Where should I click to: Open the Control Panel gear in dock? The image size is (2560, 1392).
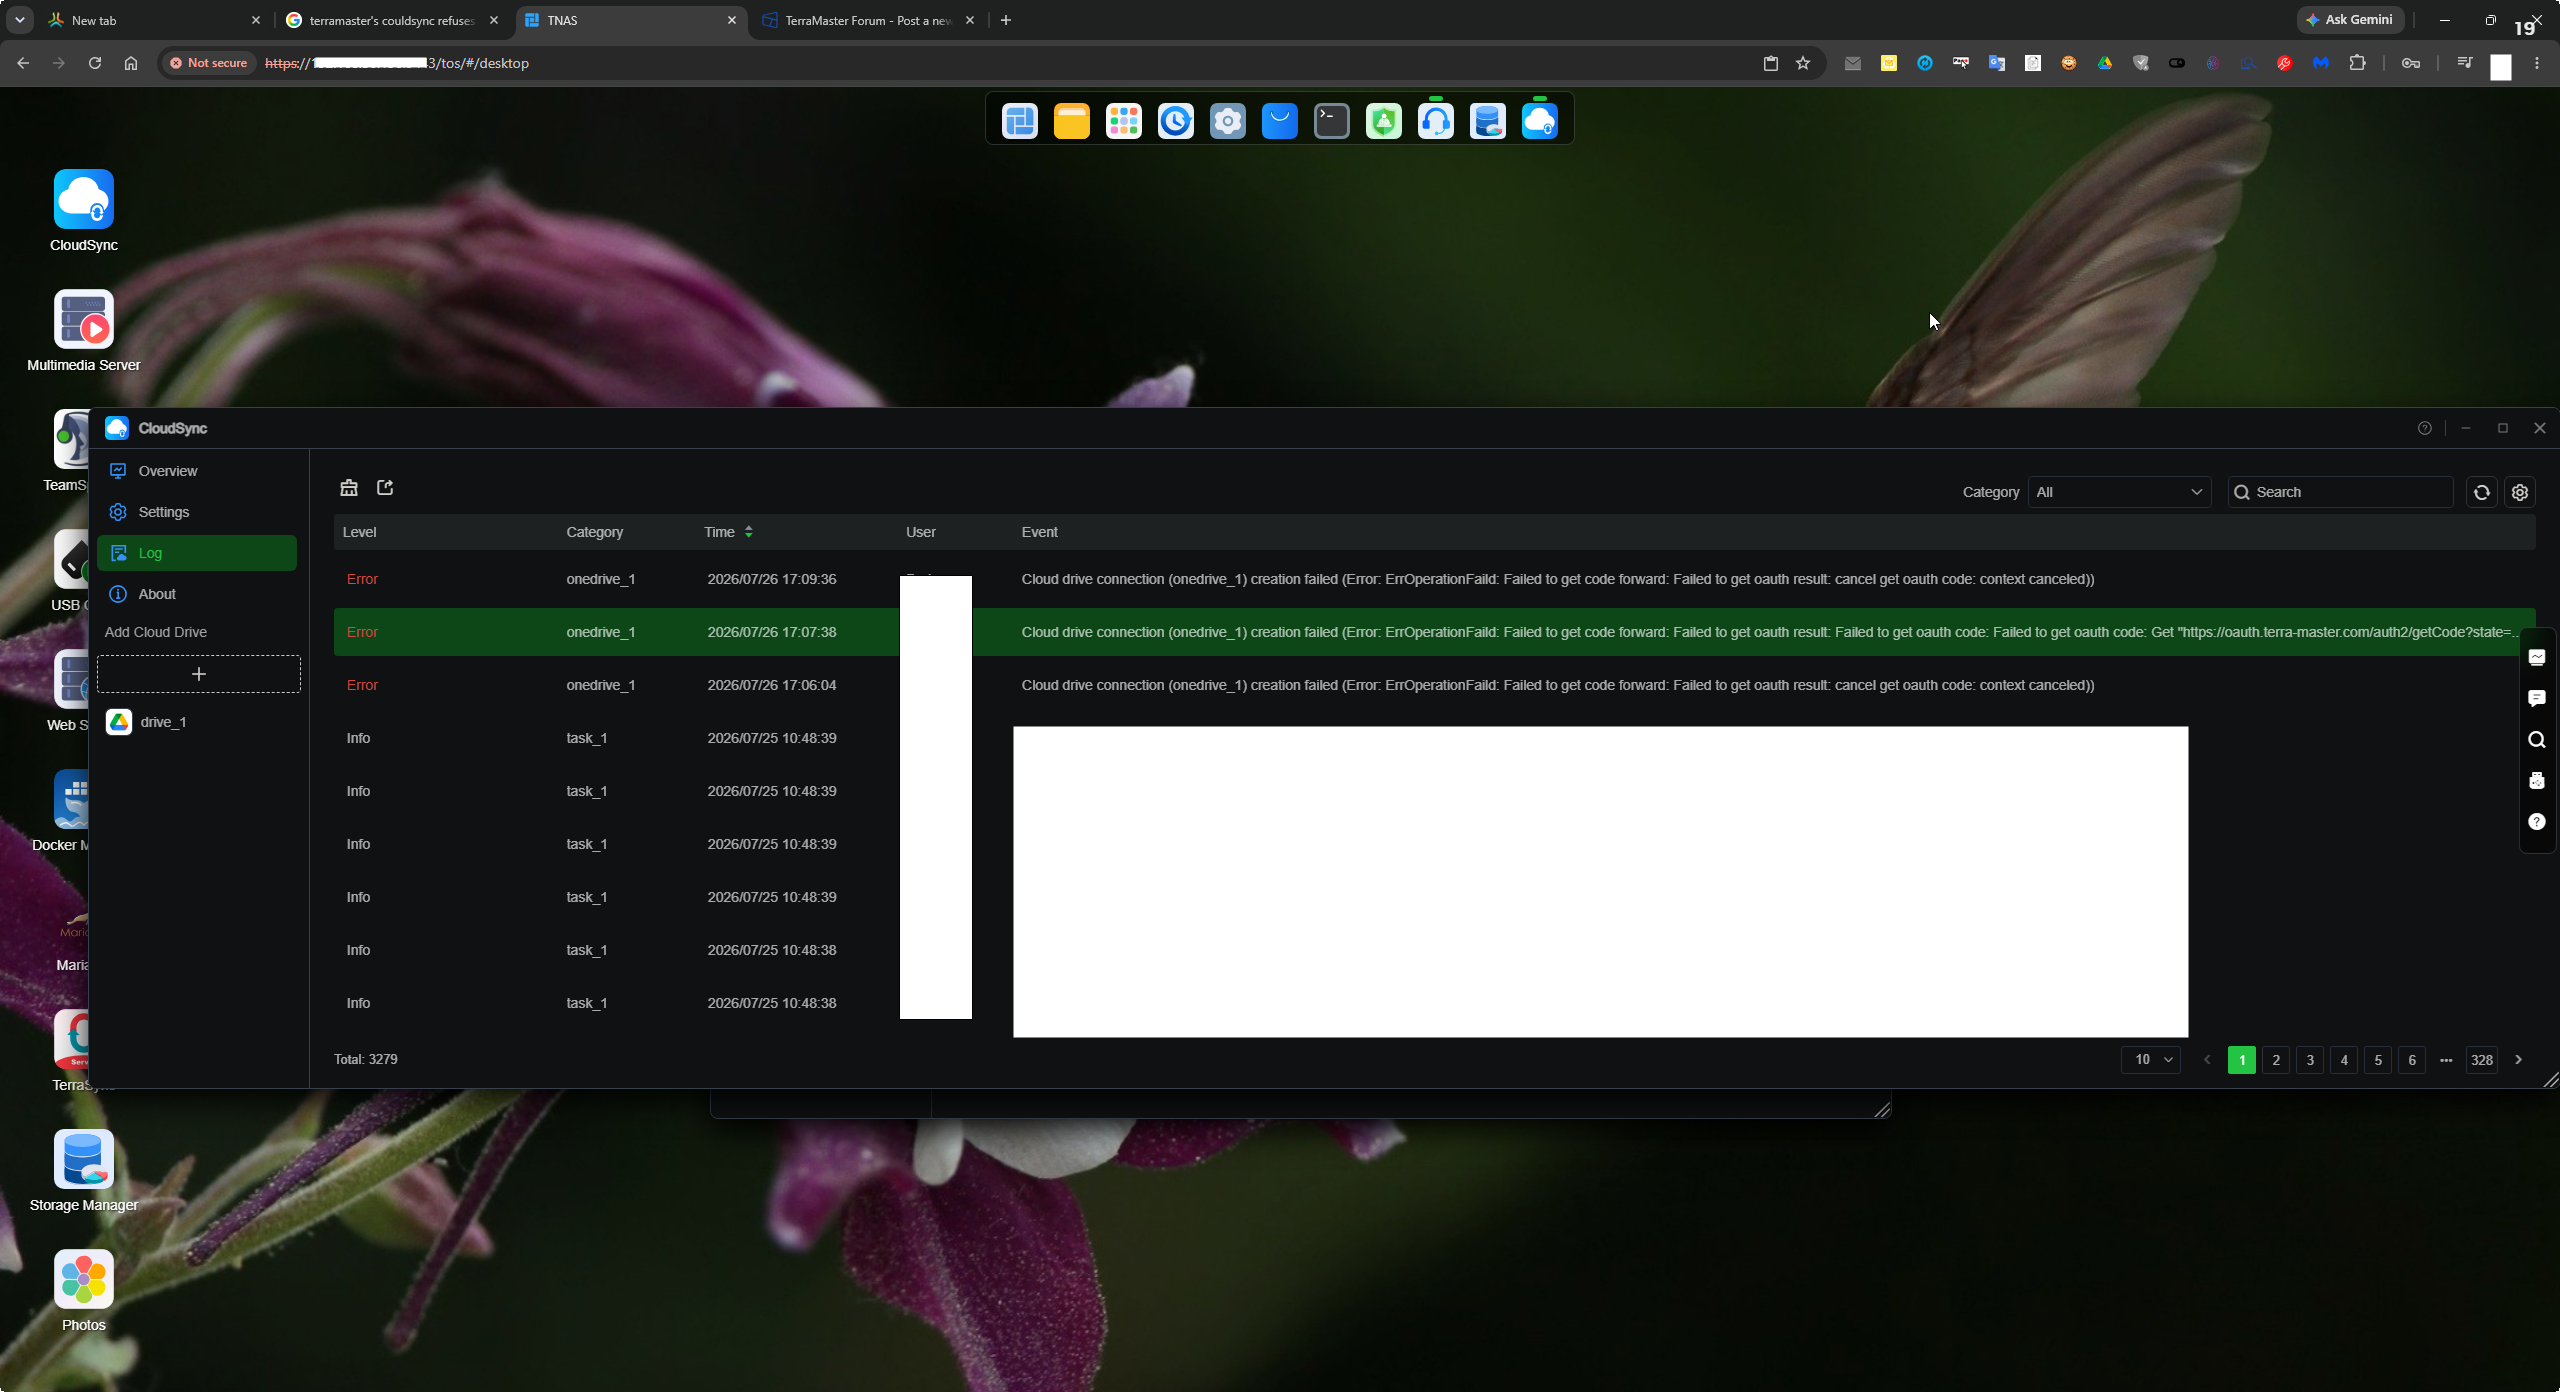pos(1227,121)
